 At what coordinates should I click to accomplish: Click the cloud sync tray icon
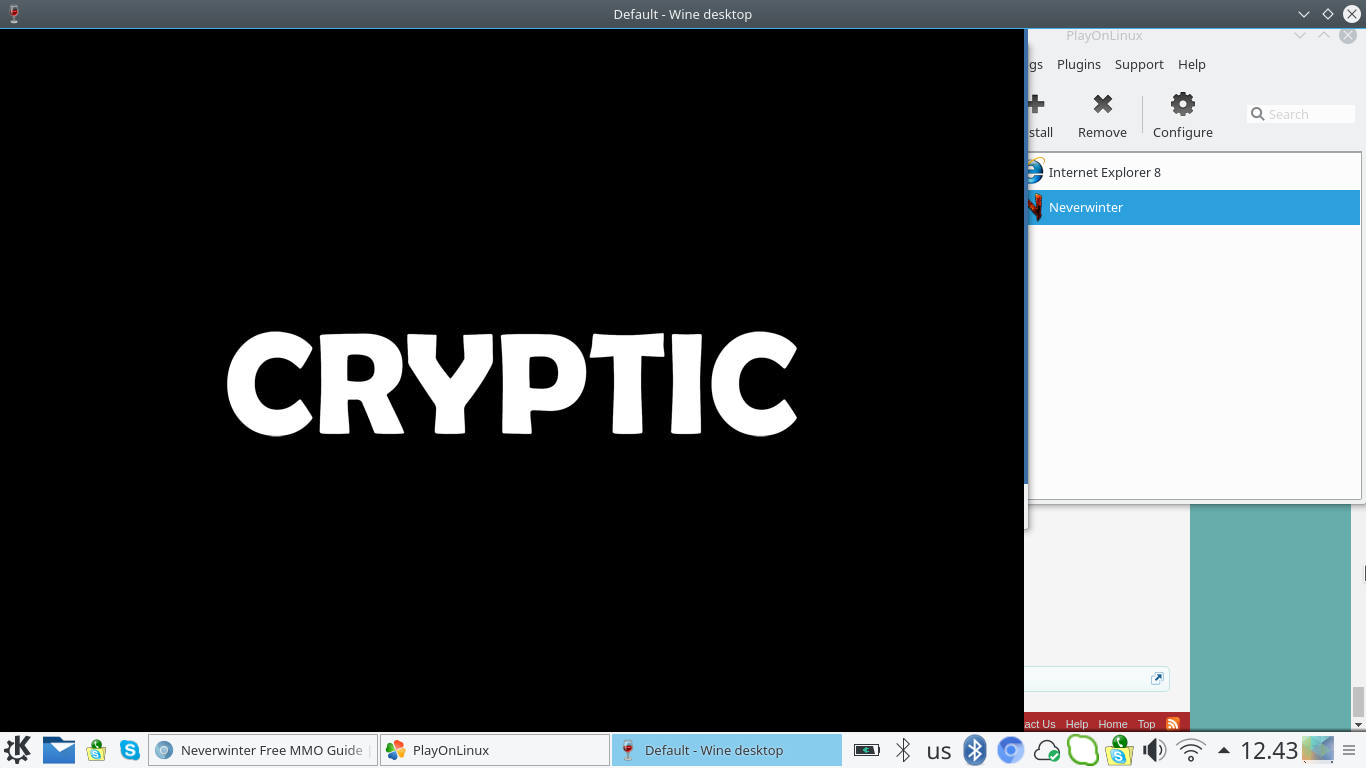click(x=1047, y=750)
